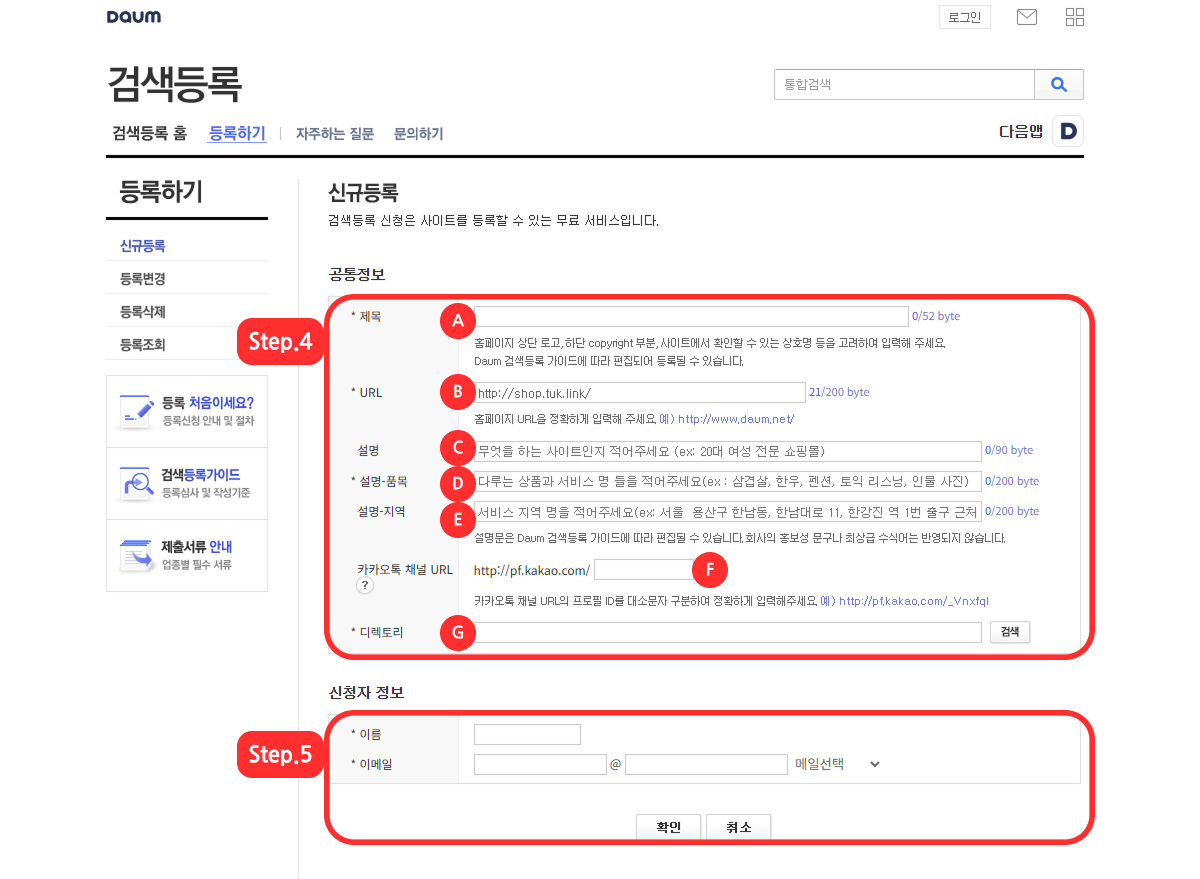Click the 검색등록가이드 link text

pos(201,475)
